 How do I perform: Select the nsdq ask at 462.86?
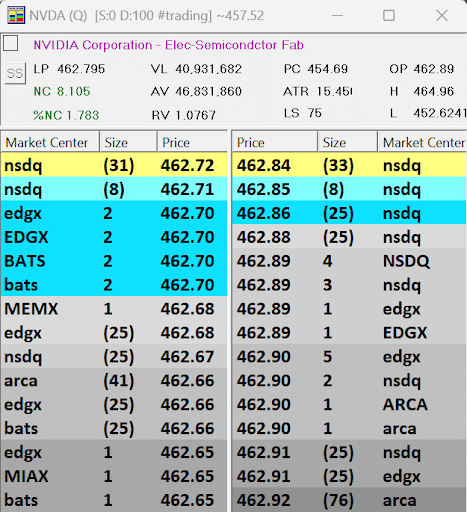tap(349, 213)
